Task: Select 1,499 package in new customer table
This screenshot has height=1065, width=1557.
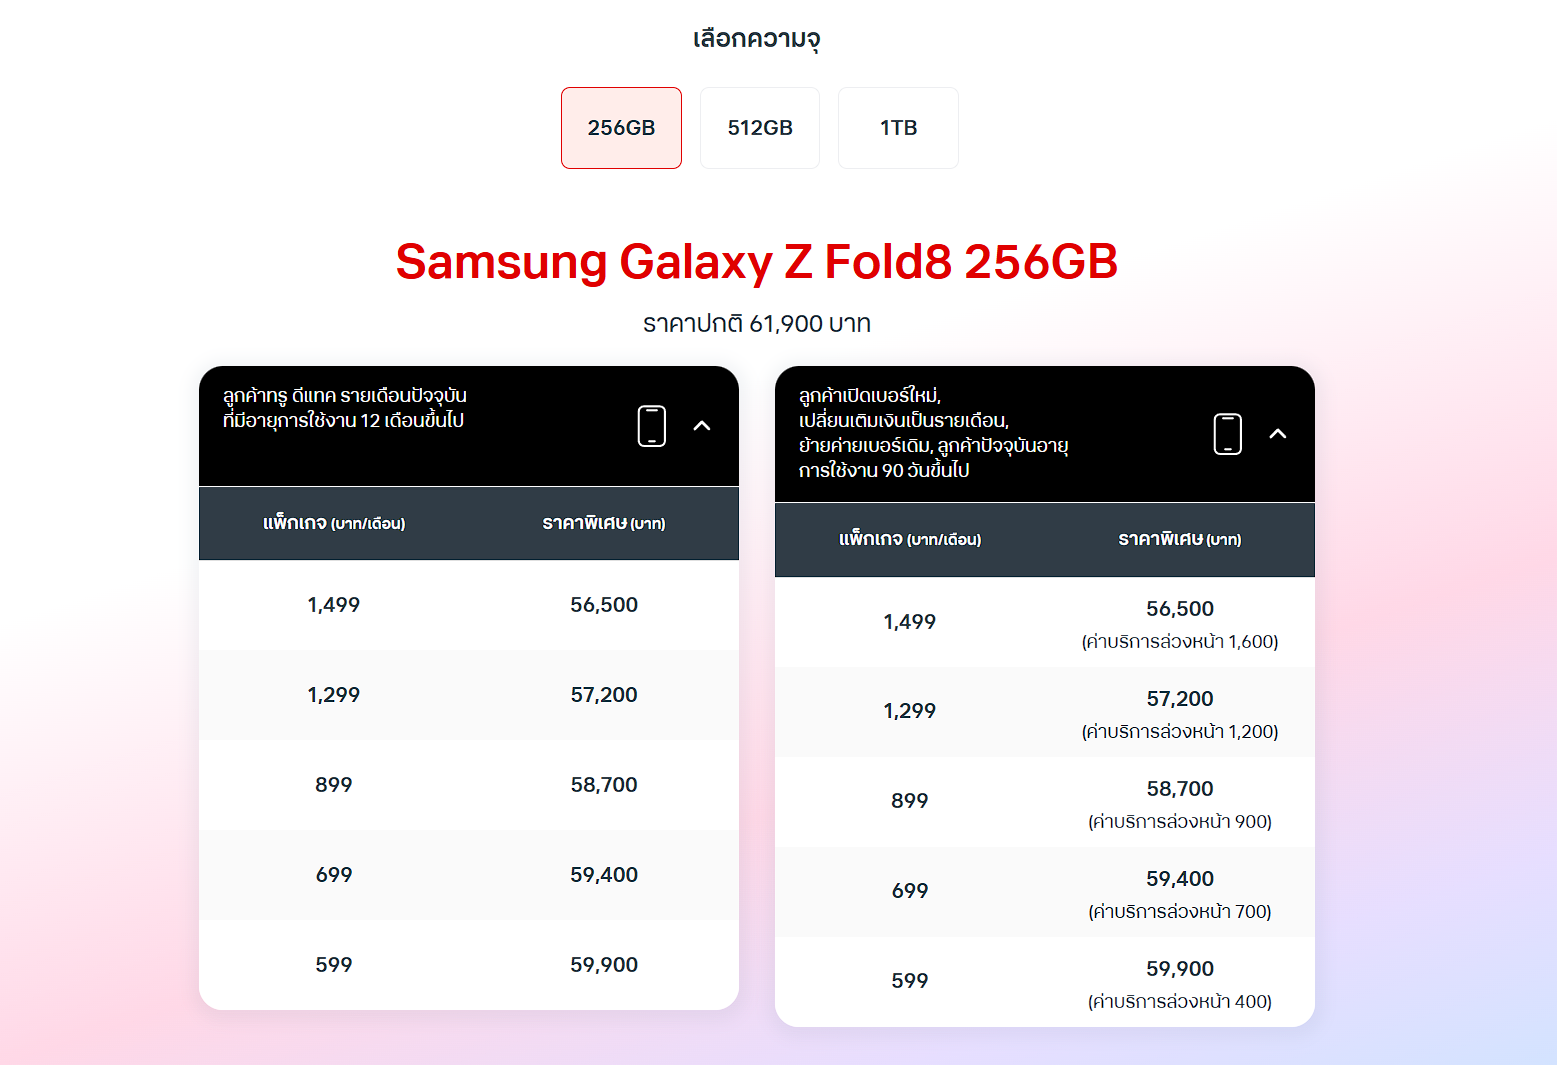Action: (1045, 622)
